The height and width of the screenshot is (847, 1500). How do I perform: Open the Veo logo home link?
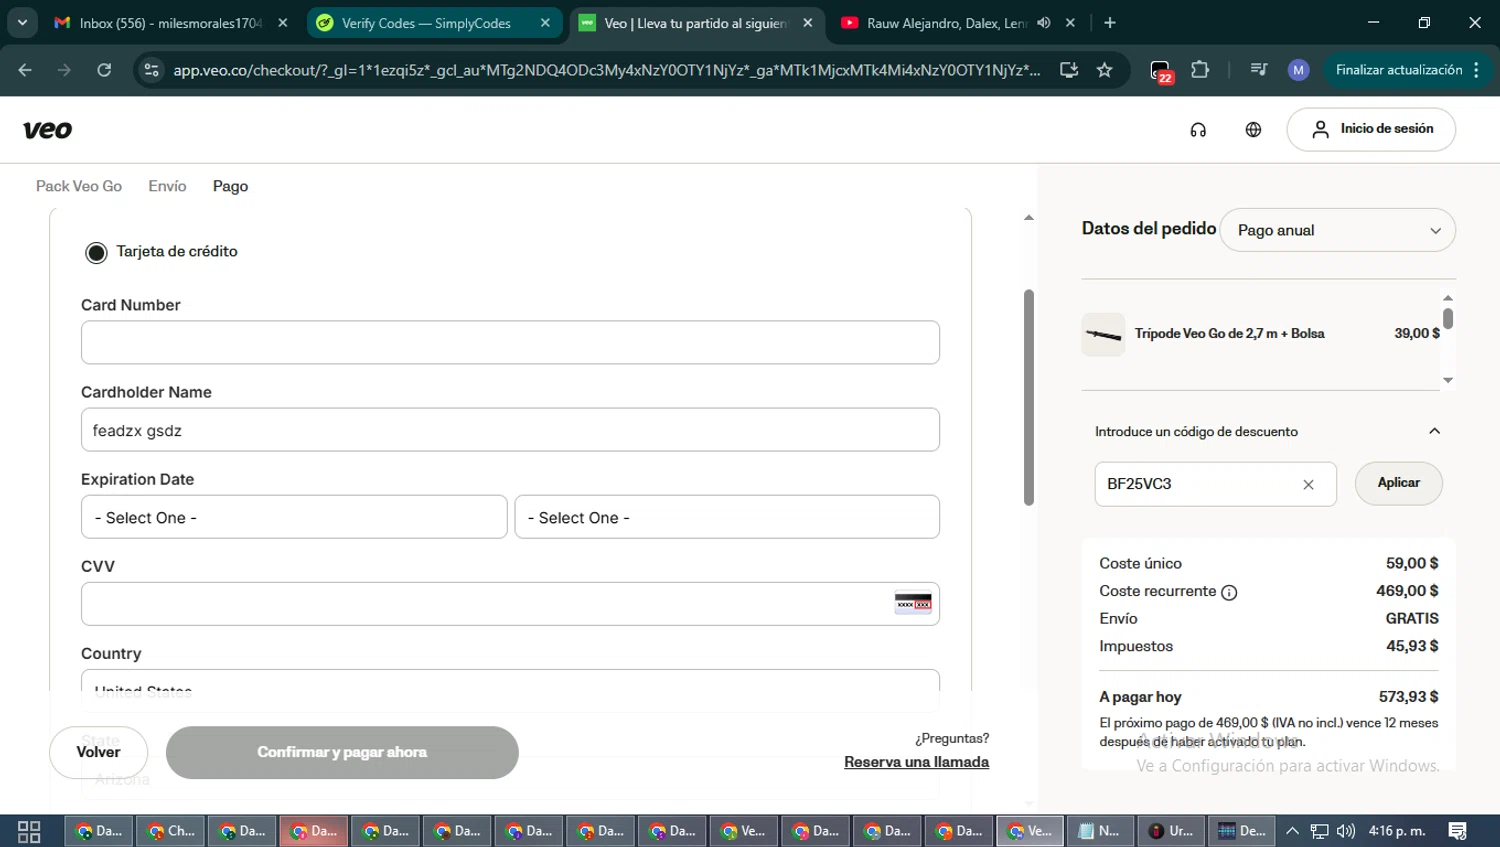[47, 130]
